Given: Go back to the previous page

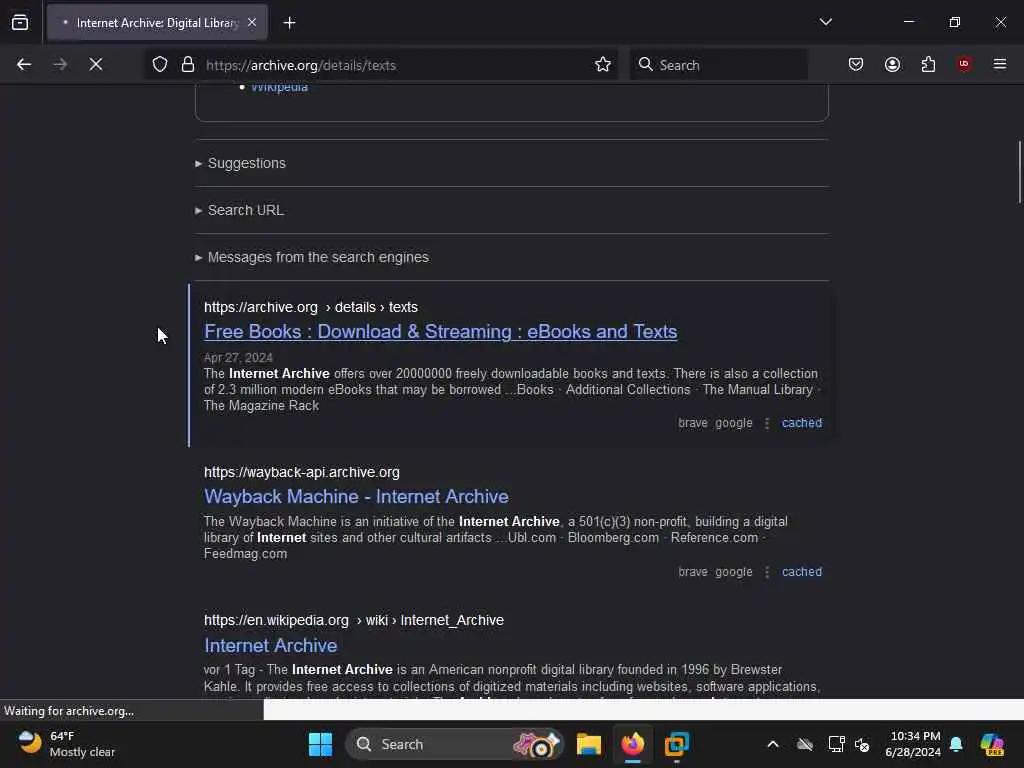Looking at the screenshot, I should click(24, 65).
